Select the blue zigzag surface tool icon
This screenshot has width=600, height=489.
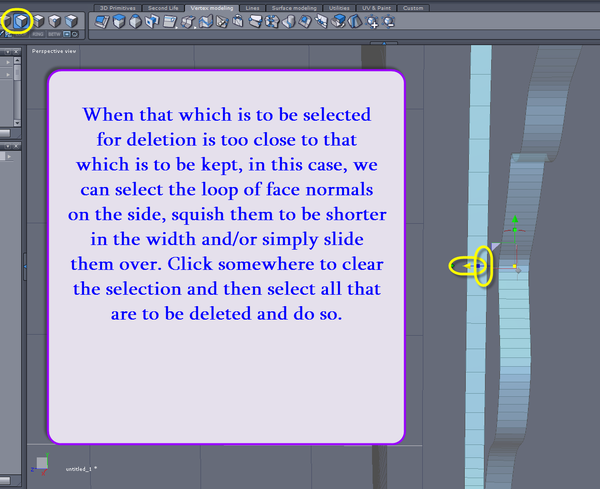pyautogui.click(x=206, y=21)
